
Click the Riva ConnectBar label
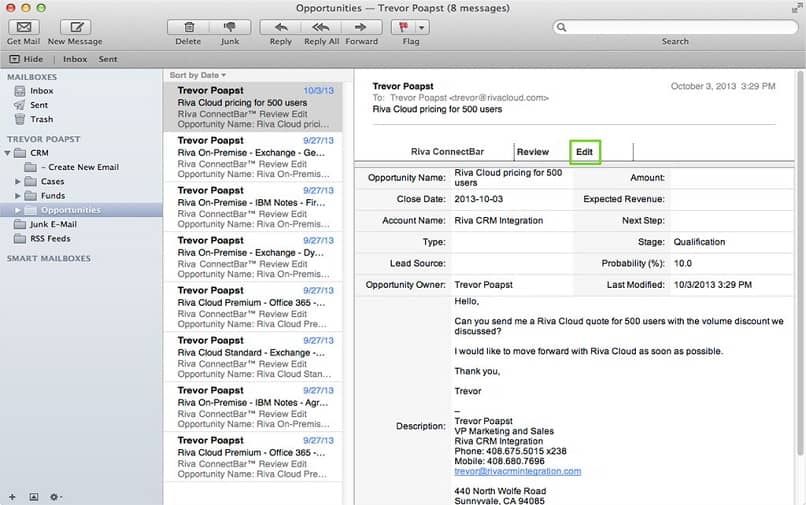tap(447, 152)
